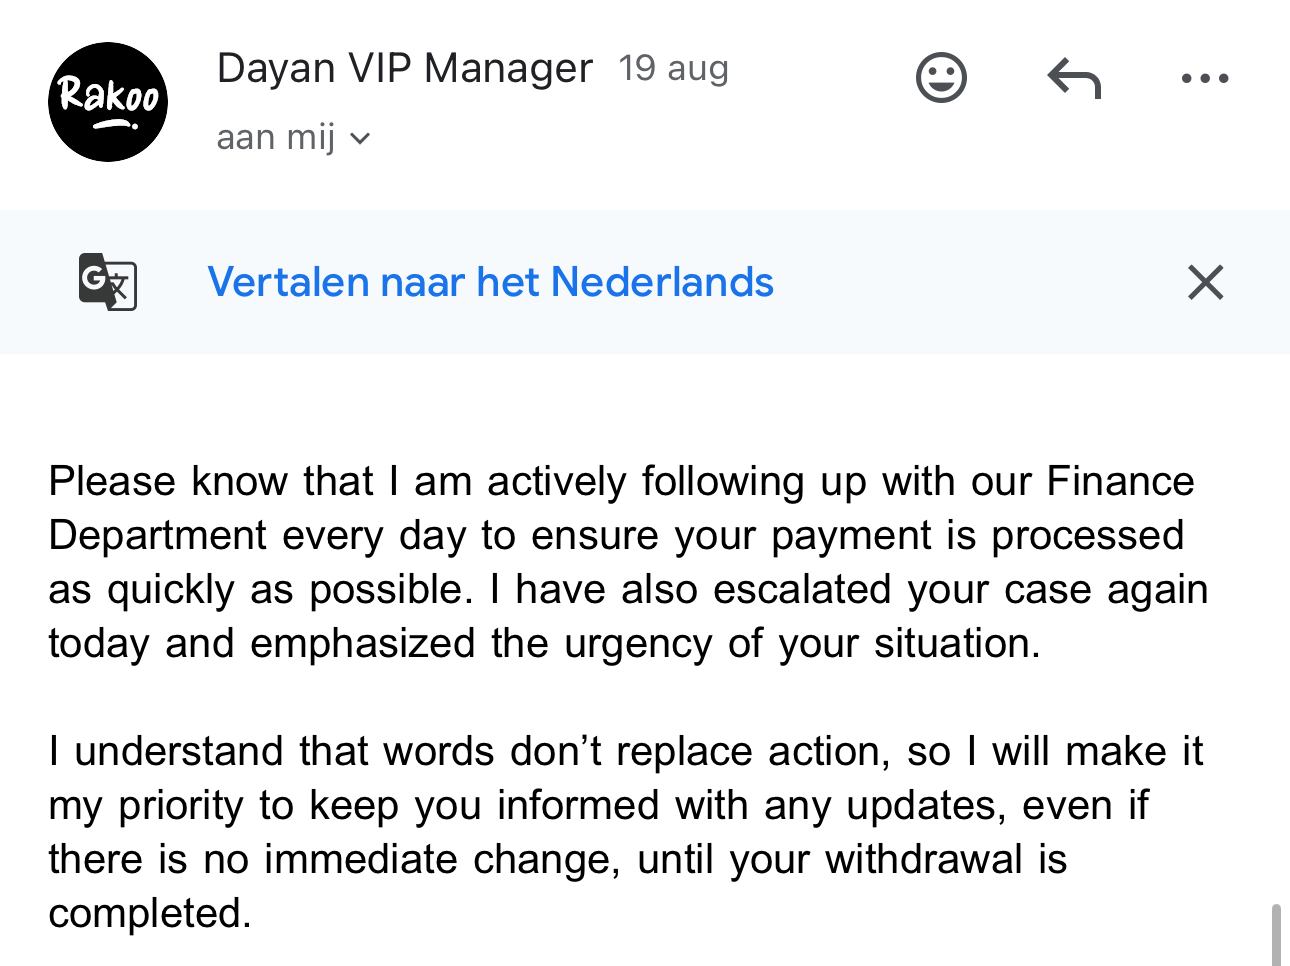Tap the Google Translate icon

[x=108, y=282]
